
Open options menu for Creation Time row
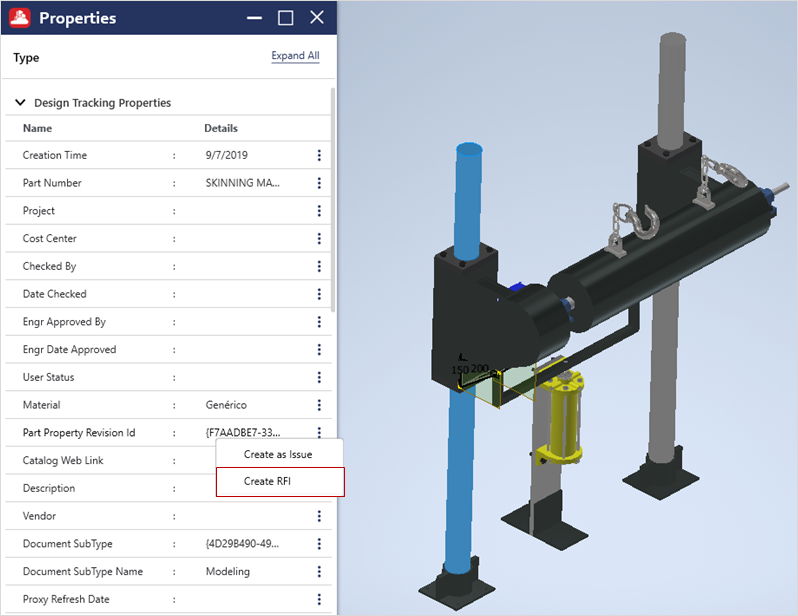tap(319, 155)
